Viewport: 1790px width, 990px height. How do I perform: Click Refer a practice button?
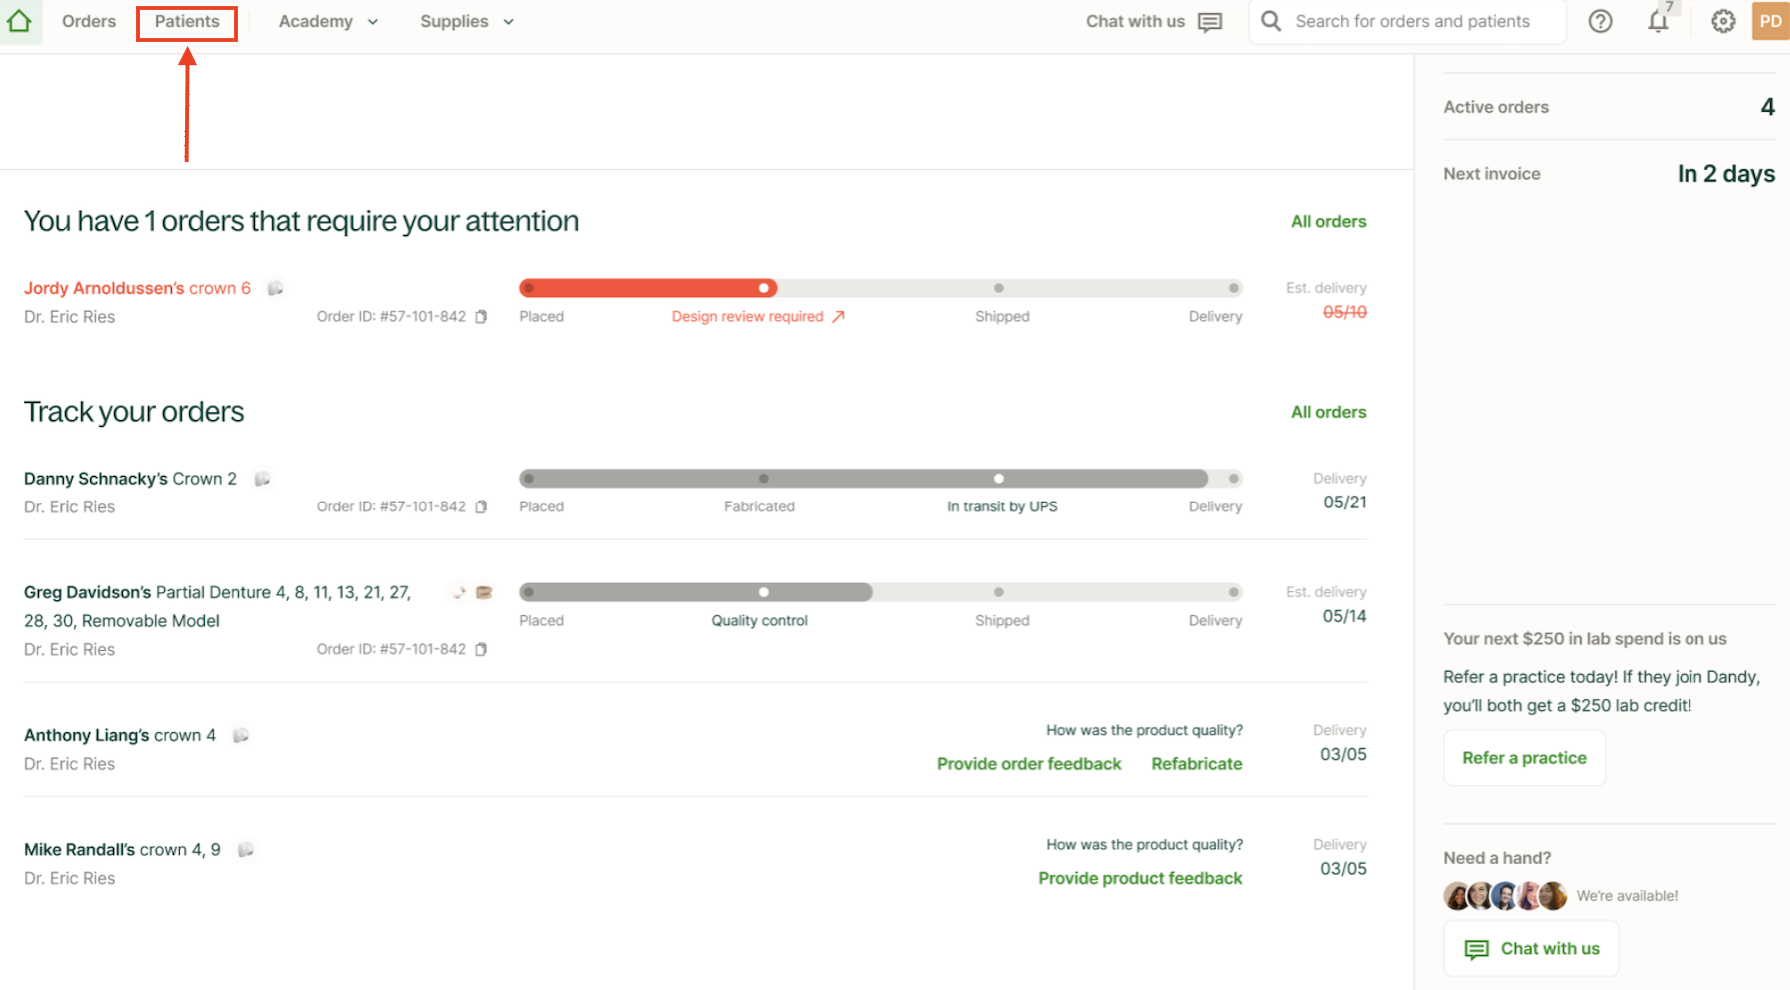pyautogui.click(x=1523, y=758)
